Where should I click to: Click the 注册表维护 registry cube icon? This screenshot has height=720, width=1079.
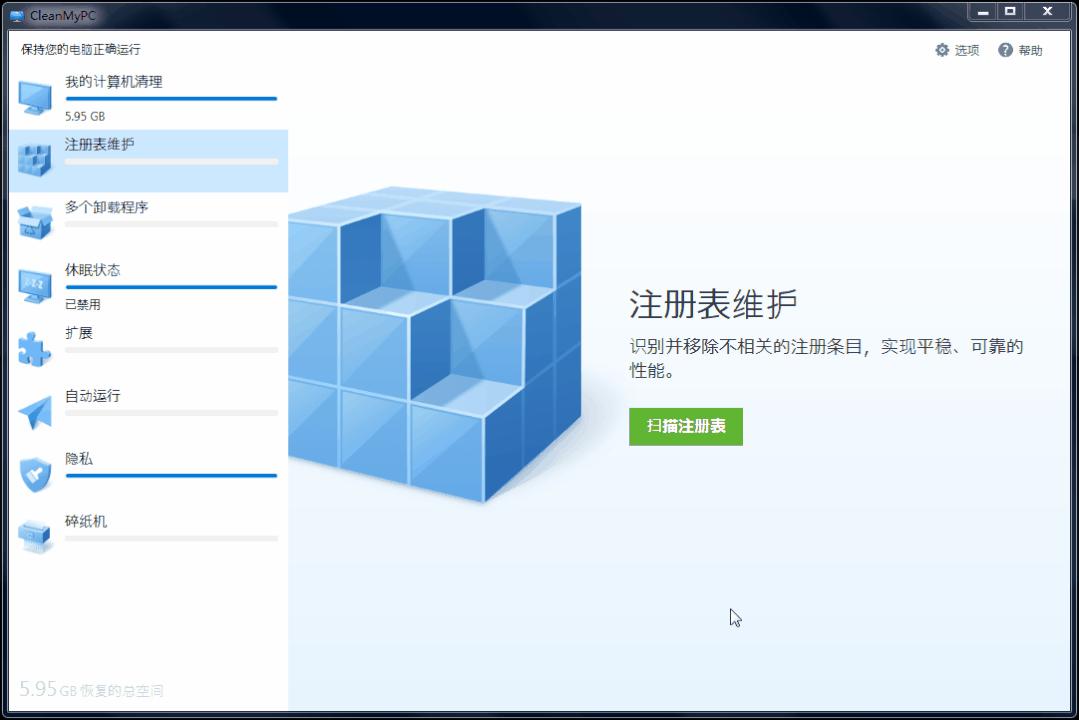point(34,160)
